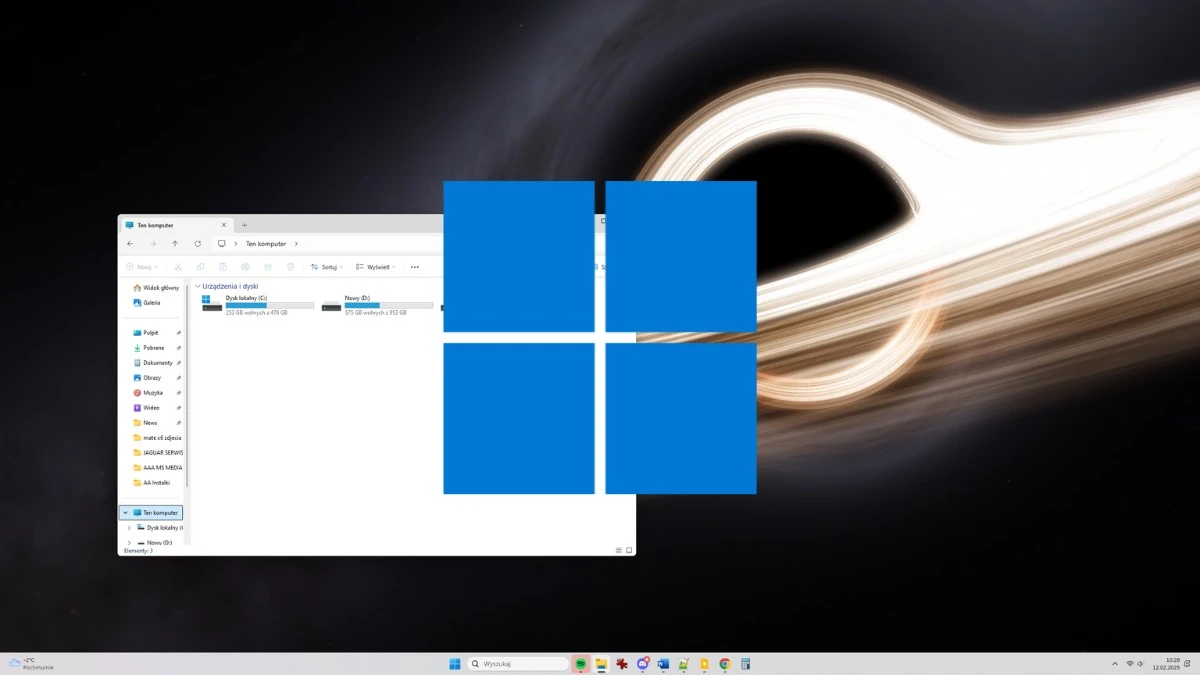This screenshot has height=675, width=1200.
Task: Unpin Pulpit from the quick access list
Action: (178, 332)
